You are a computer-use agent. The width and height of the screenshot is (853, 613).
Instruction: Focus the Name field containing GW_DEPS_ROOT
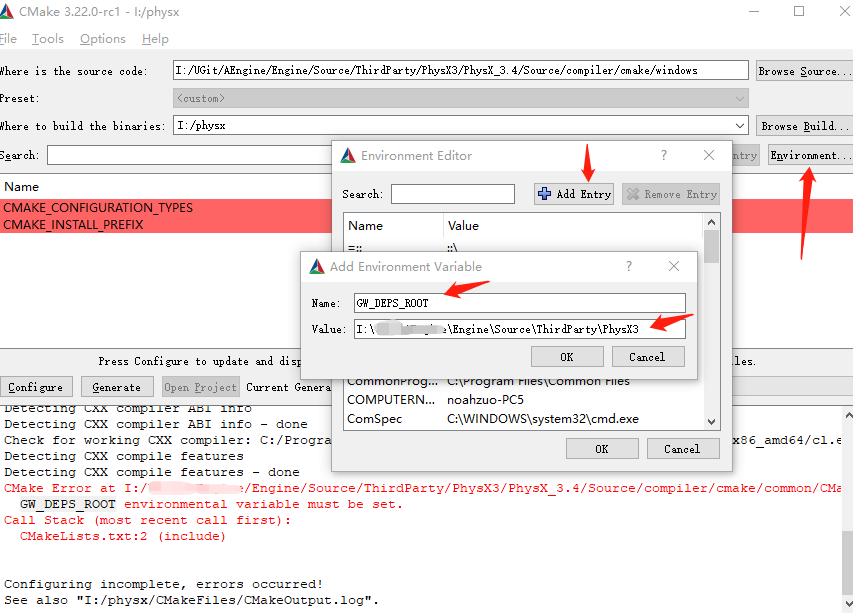[520, 303]
